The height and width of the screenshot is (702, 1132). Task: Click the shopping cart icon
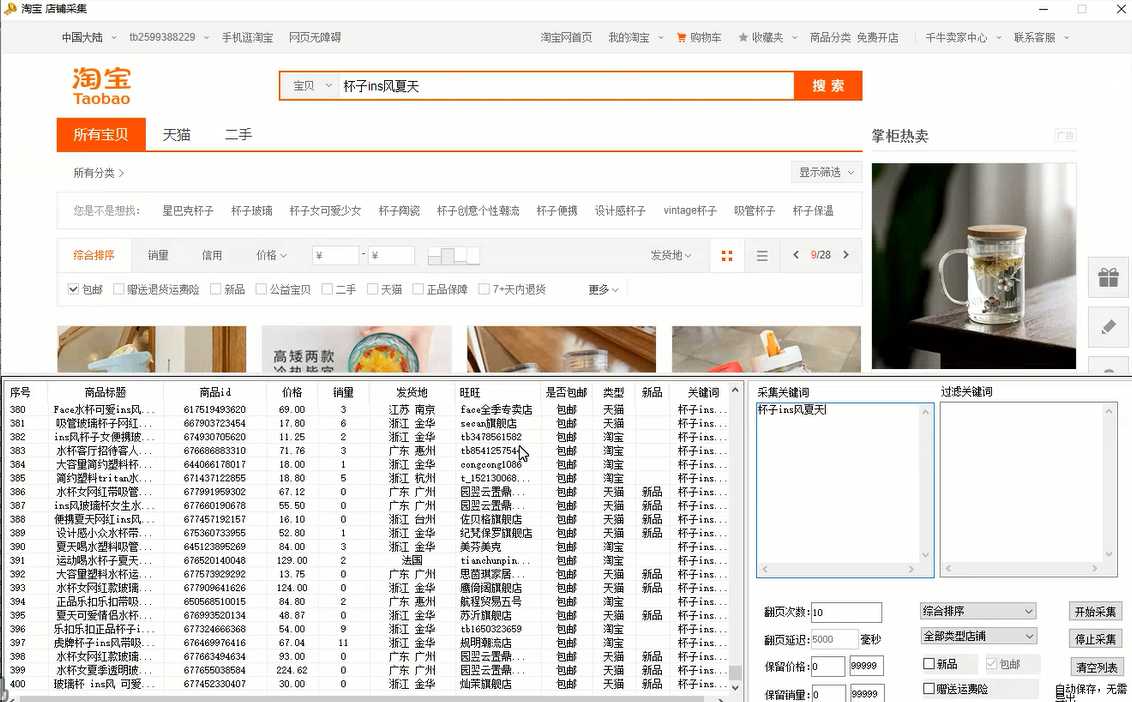[681, 38]
